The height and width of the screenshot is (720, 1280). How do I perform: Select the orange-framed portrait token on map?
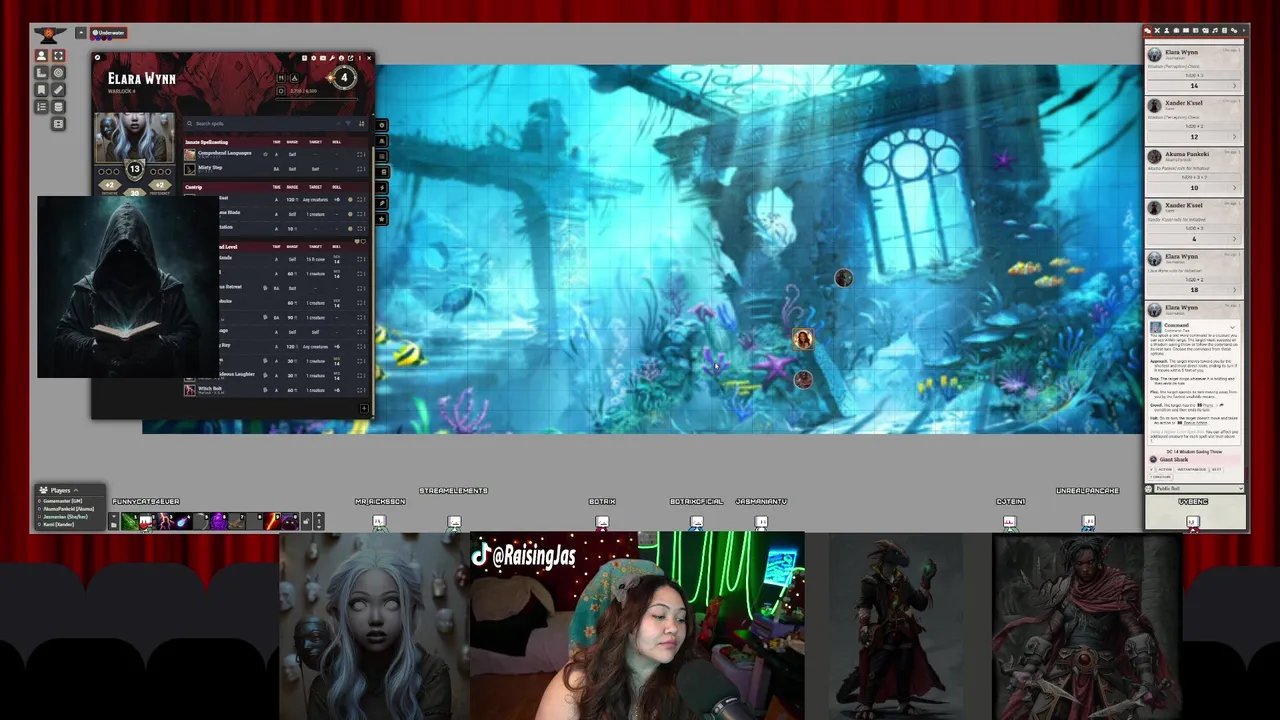[803, 339]
